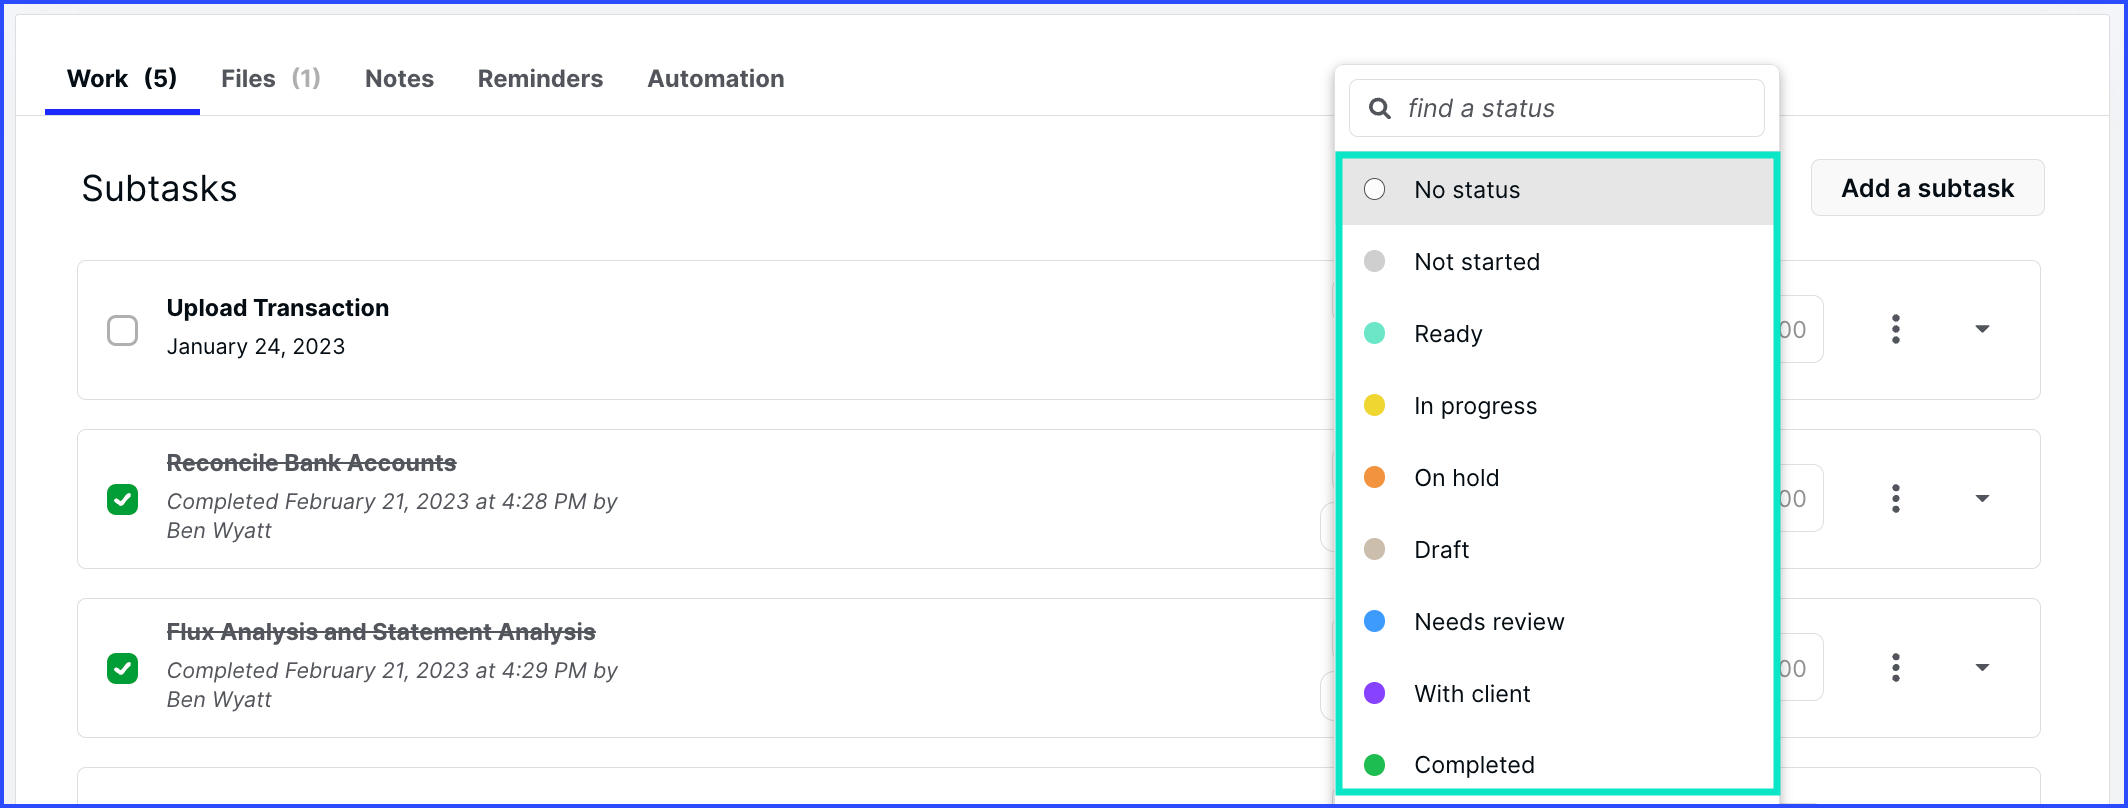Expand the Reconcile Bank Accounts subtask arrow
This screenshot has height=808, width=2128.
[x=1982, y=498]
